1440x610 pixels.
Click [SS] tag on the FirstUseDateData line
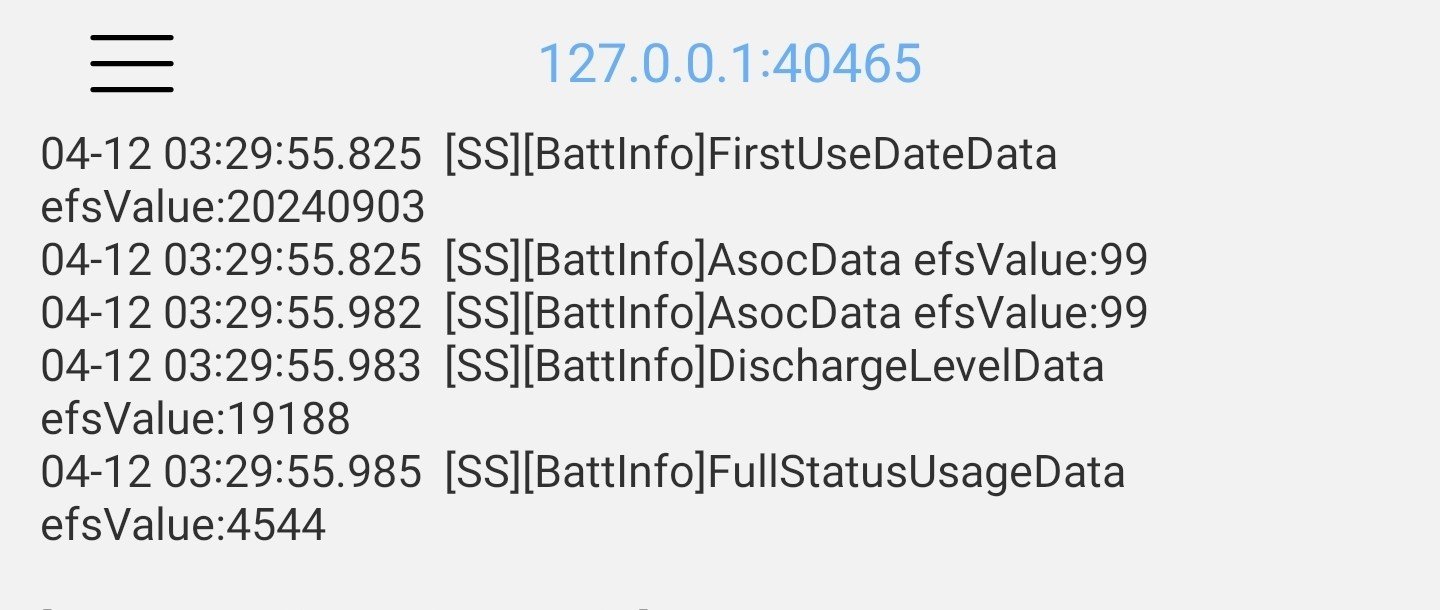[x=483, y=155]
